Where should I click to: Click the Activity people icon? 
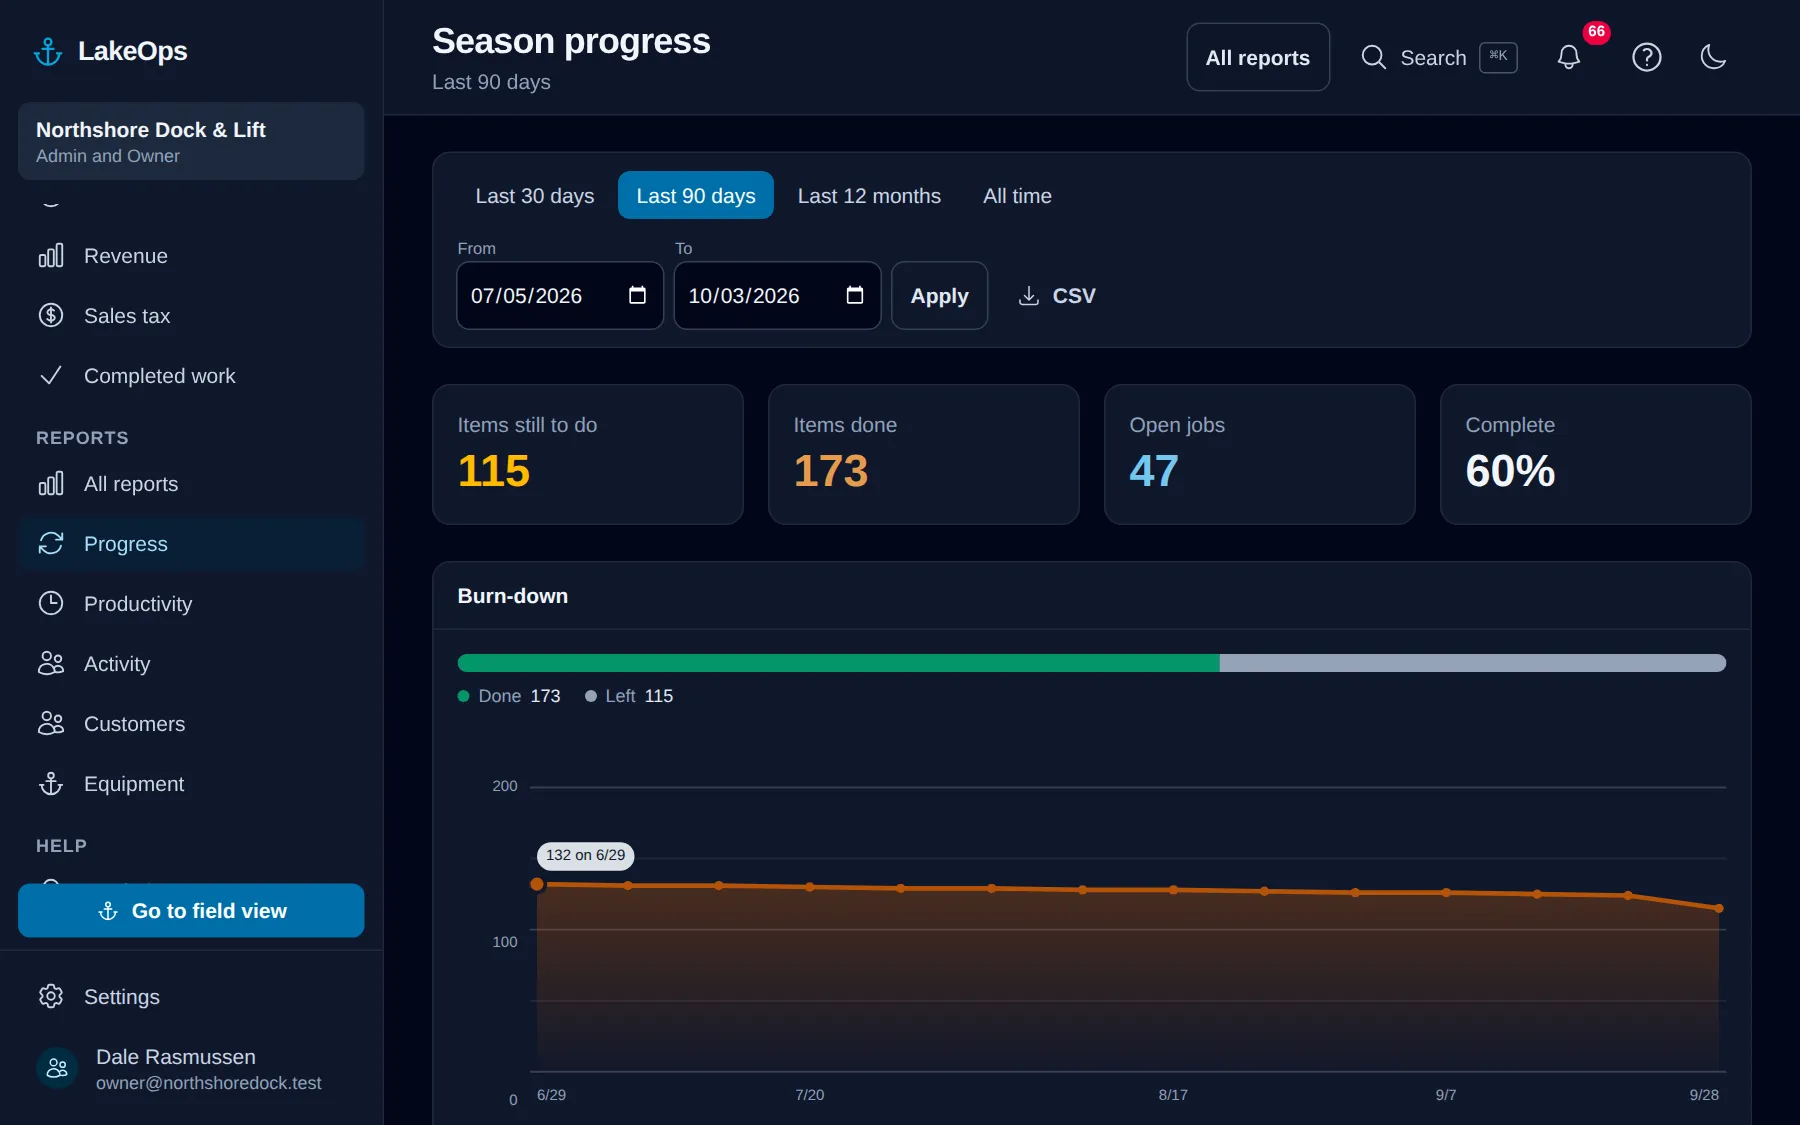tap(51, 664)
